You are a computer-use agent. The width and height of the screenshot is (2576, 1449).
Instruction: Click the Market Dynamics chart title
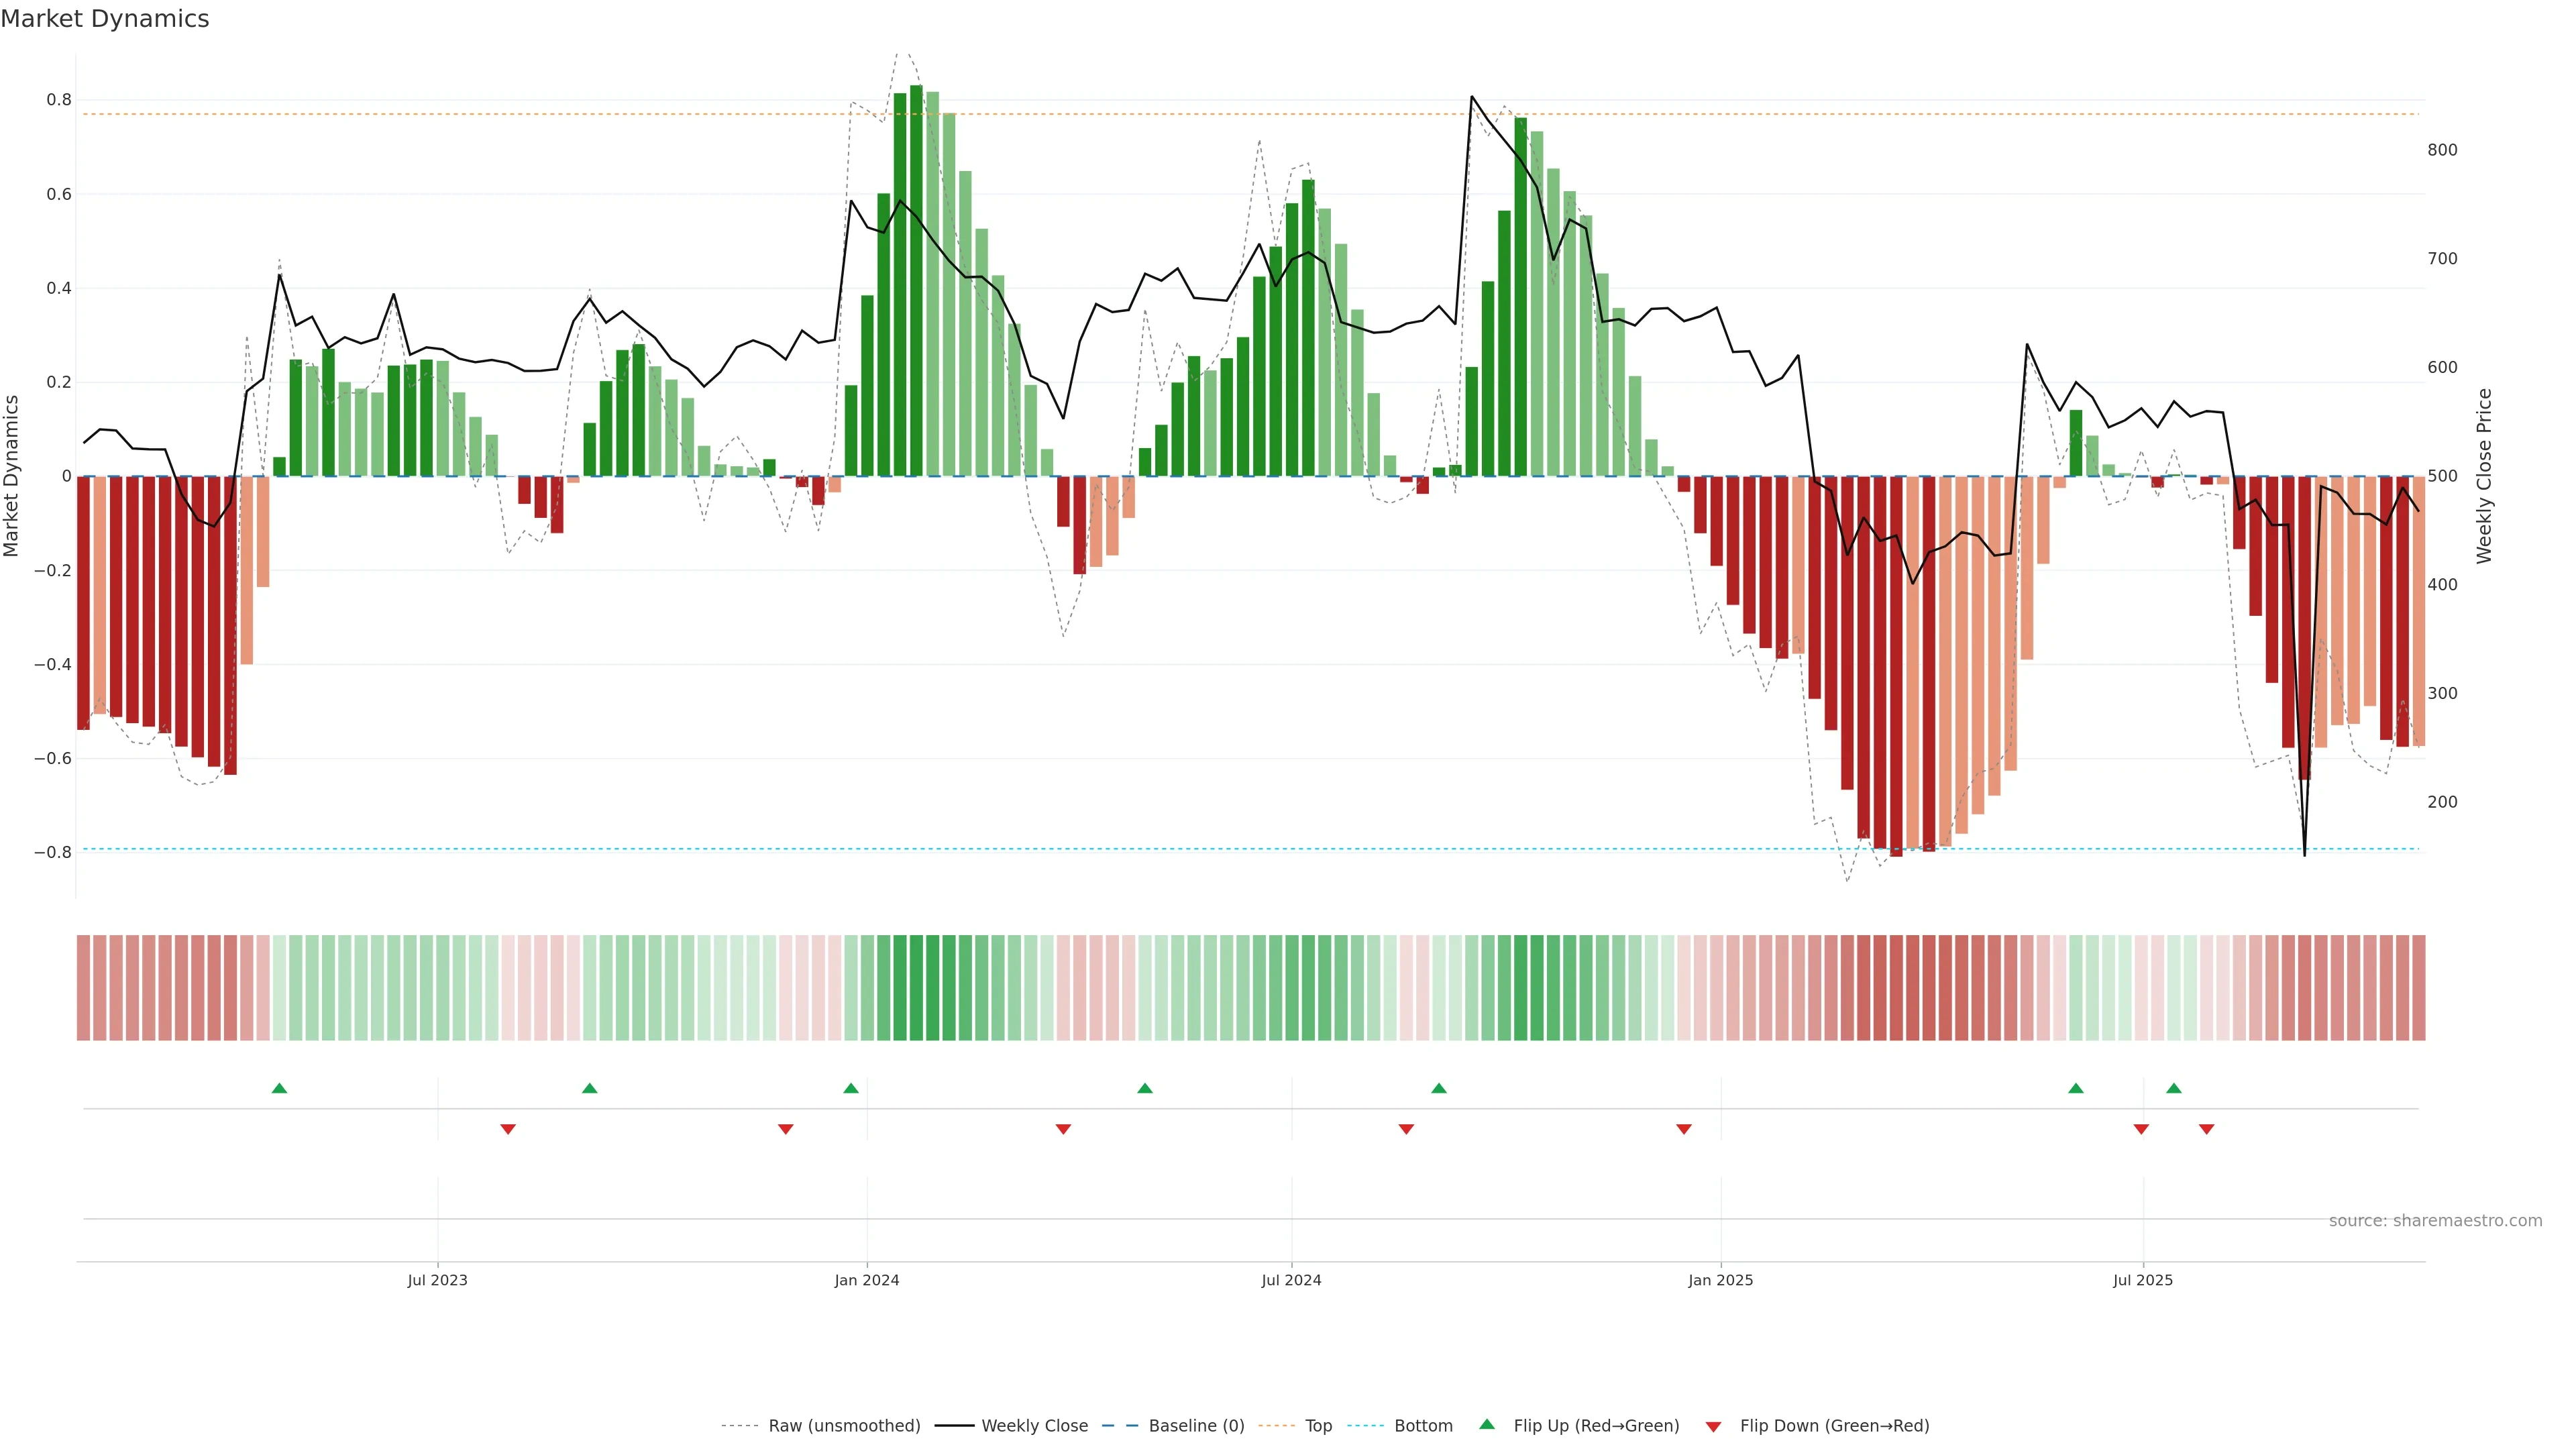click(105, 19)
